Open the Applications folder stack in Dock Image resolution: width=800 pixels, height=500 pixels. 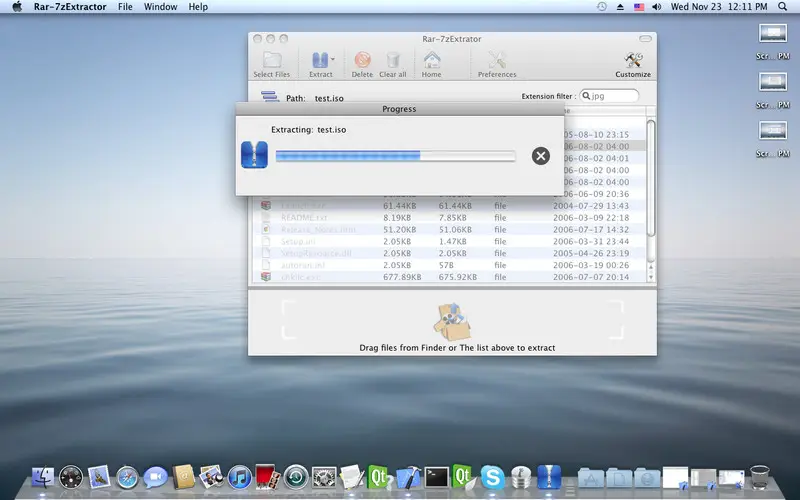pyautogui.click(x=590, y=479)
